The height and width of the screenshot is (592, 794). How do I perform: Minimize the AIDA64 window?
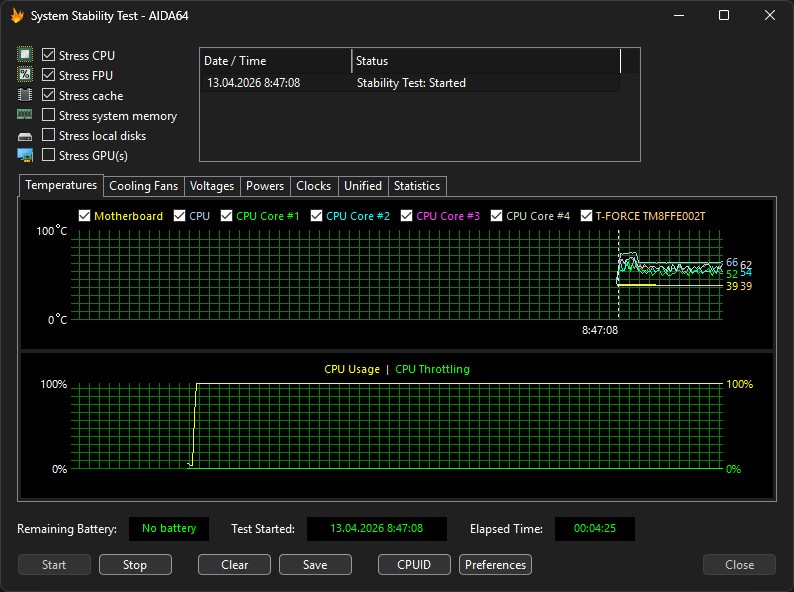[x=679, y=15]
